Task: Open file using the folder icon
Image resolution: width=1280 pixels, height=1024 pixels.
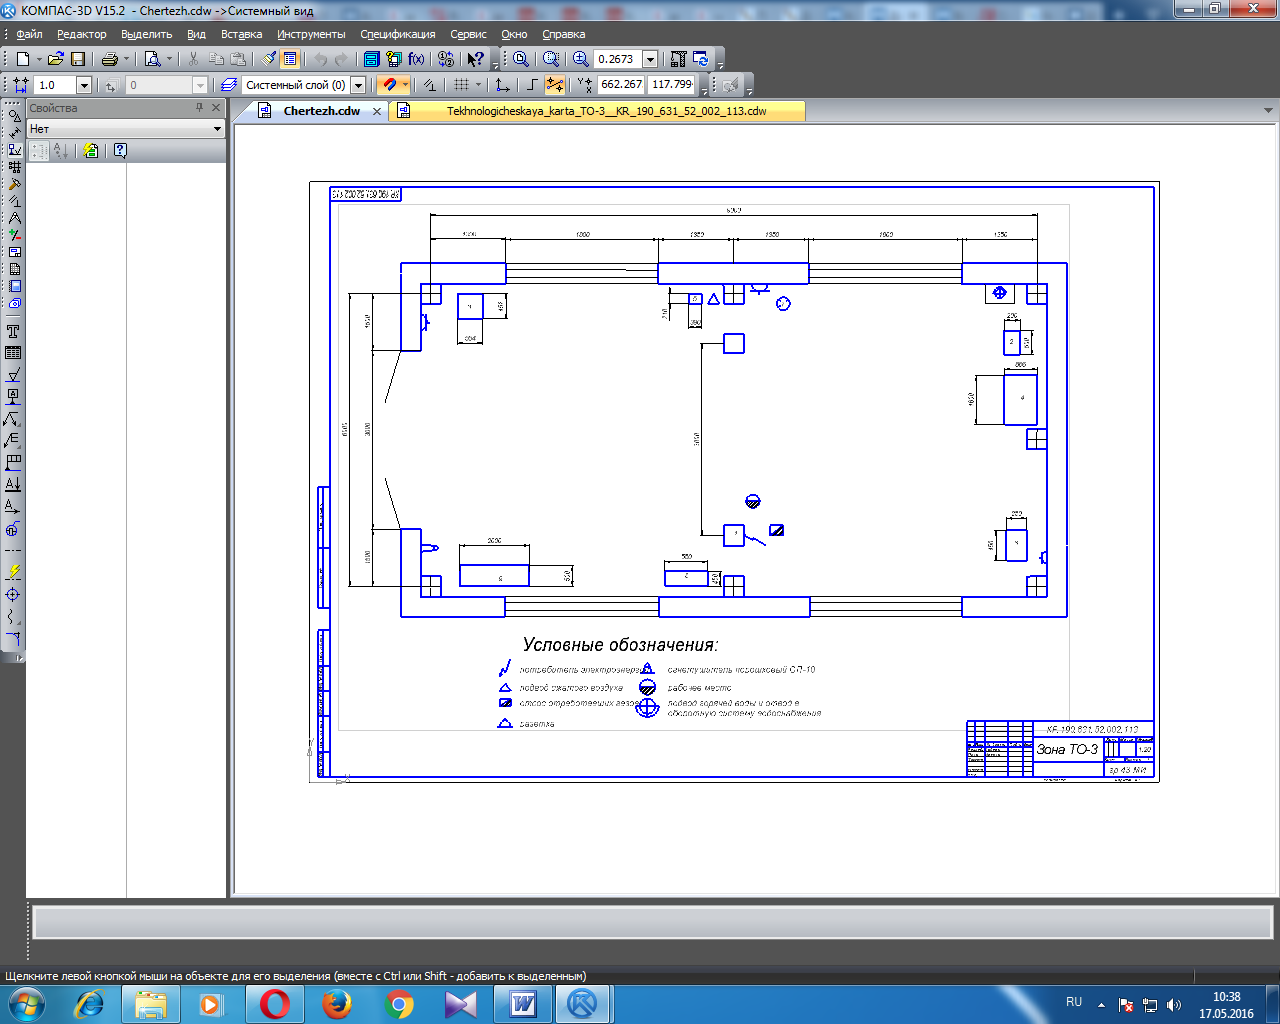Action: (x=56, y=59)
